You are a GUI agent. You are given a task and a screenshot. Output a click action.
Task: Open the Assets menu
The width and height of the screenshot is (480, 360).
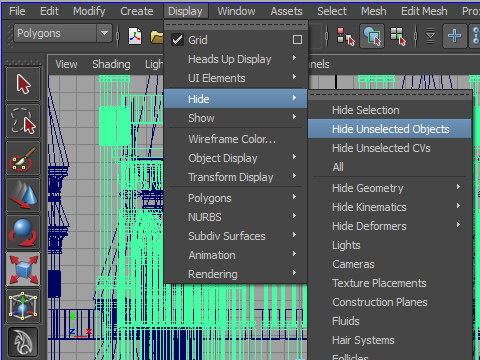[286, 11]
